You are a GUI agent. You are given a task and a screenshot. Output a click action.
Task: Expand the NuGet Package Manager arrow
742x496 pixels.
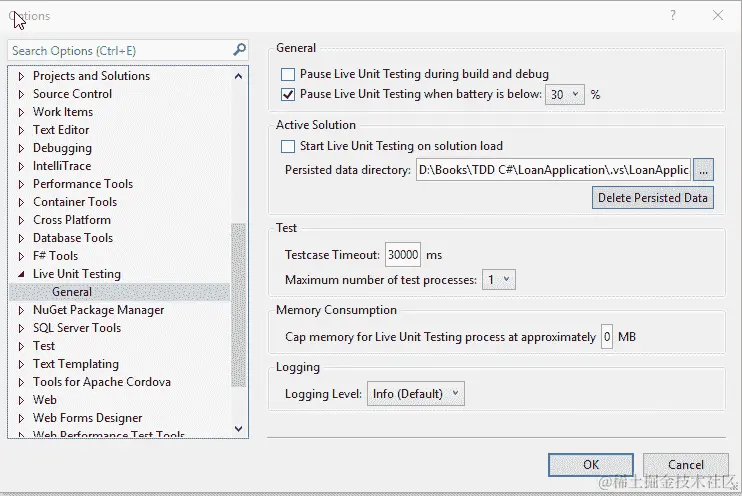[21, 310]
